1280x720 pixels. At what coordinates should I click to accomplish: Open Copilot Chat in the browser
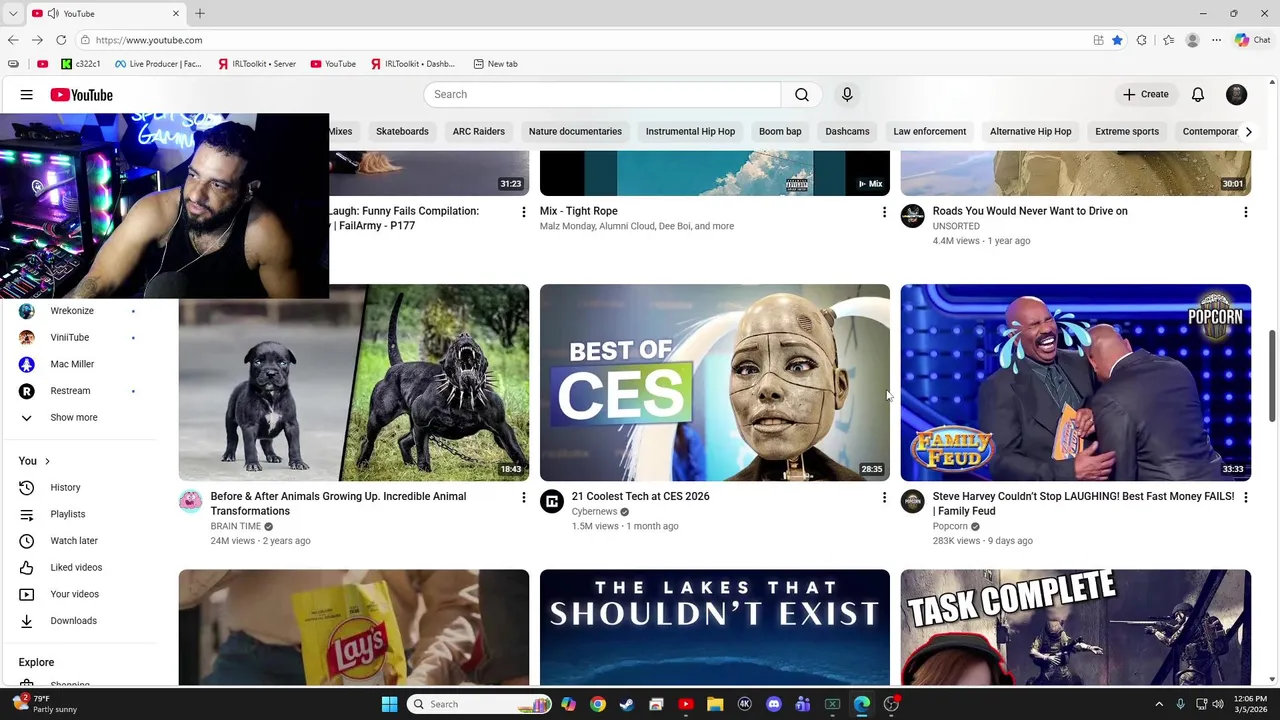coord(1252,40)
